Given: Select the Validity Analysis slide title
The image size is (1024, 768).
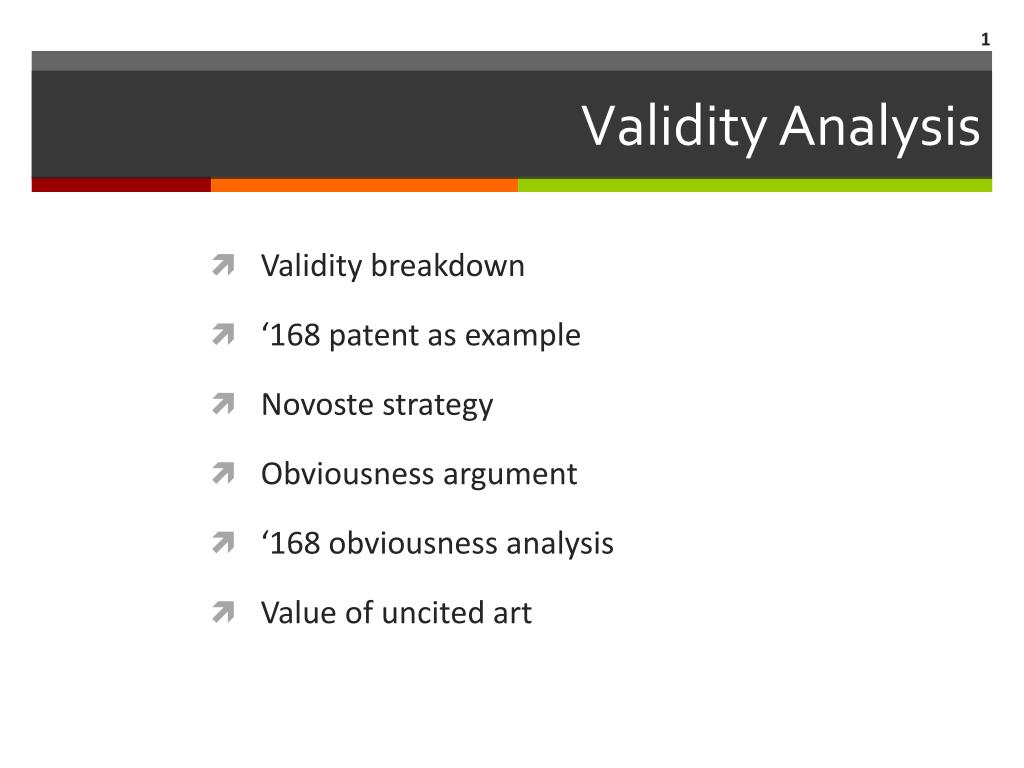Looking at the screenshot, I should [x=780, y=126].
